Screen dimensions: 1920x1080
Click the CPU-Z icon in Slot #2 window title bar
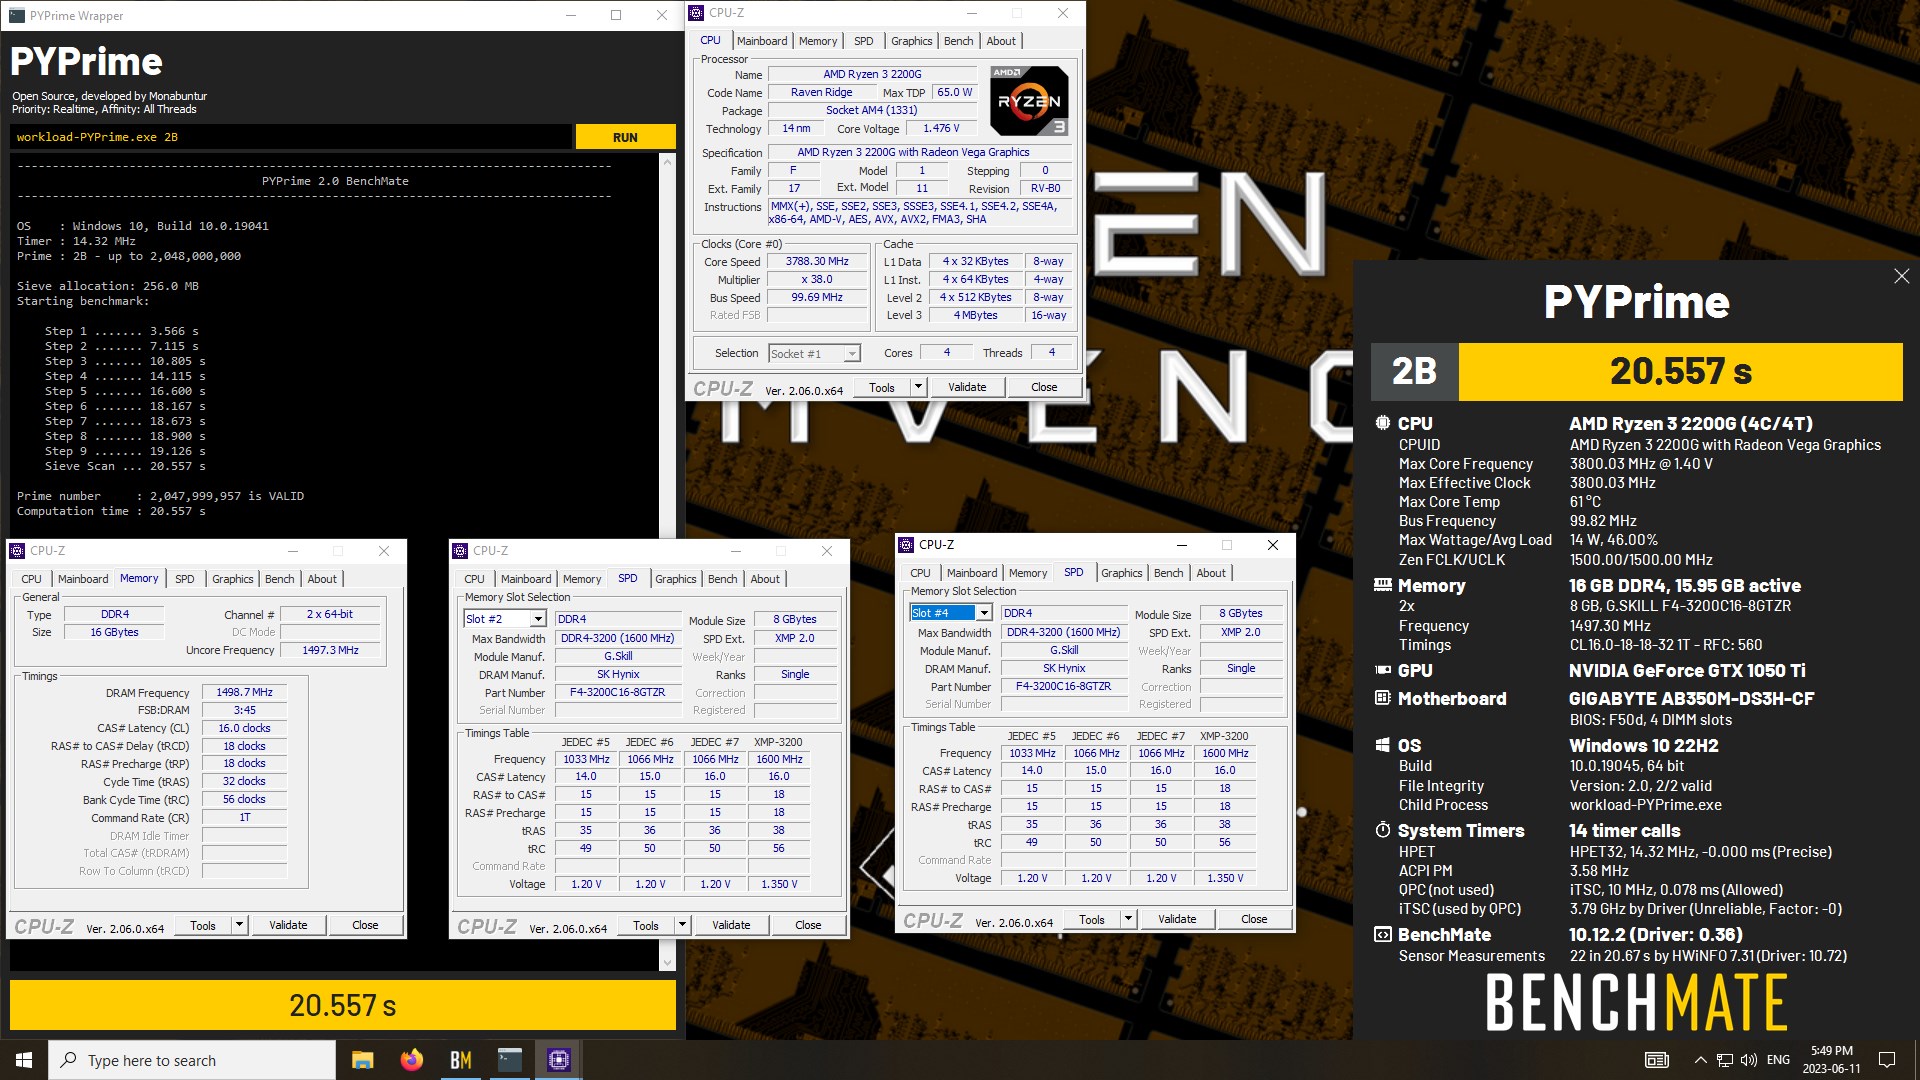[x=461, y=551]
